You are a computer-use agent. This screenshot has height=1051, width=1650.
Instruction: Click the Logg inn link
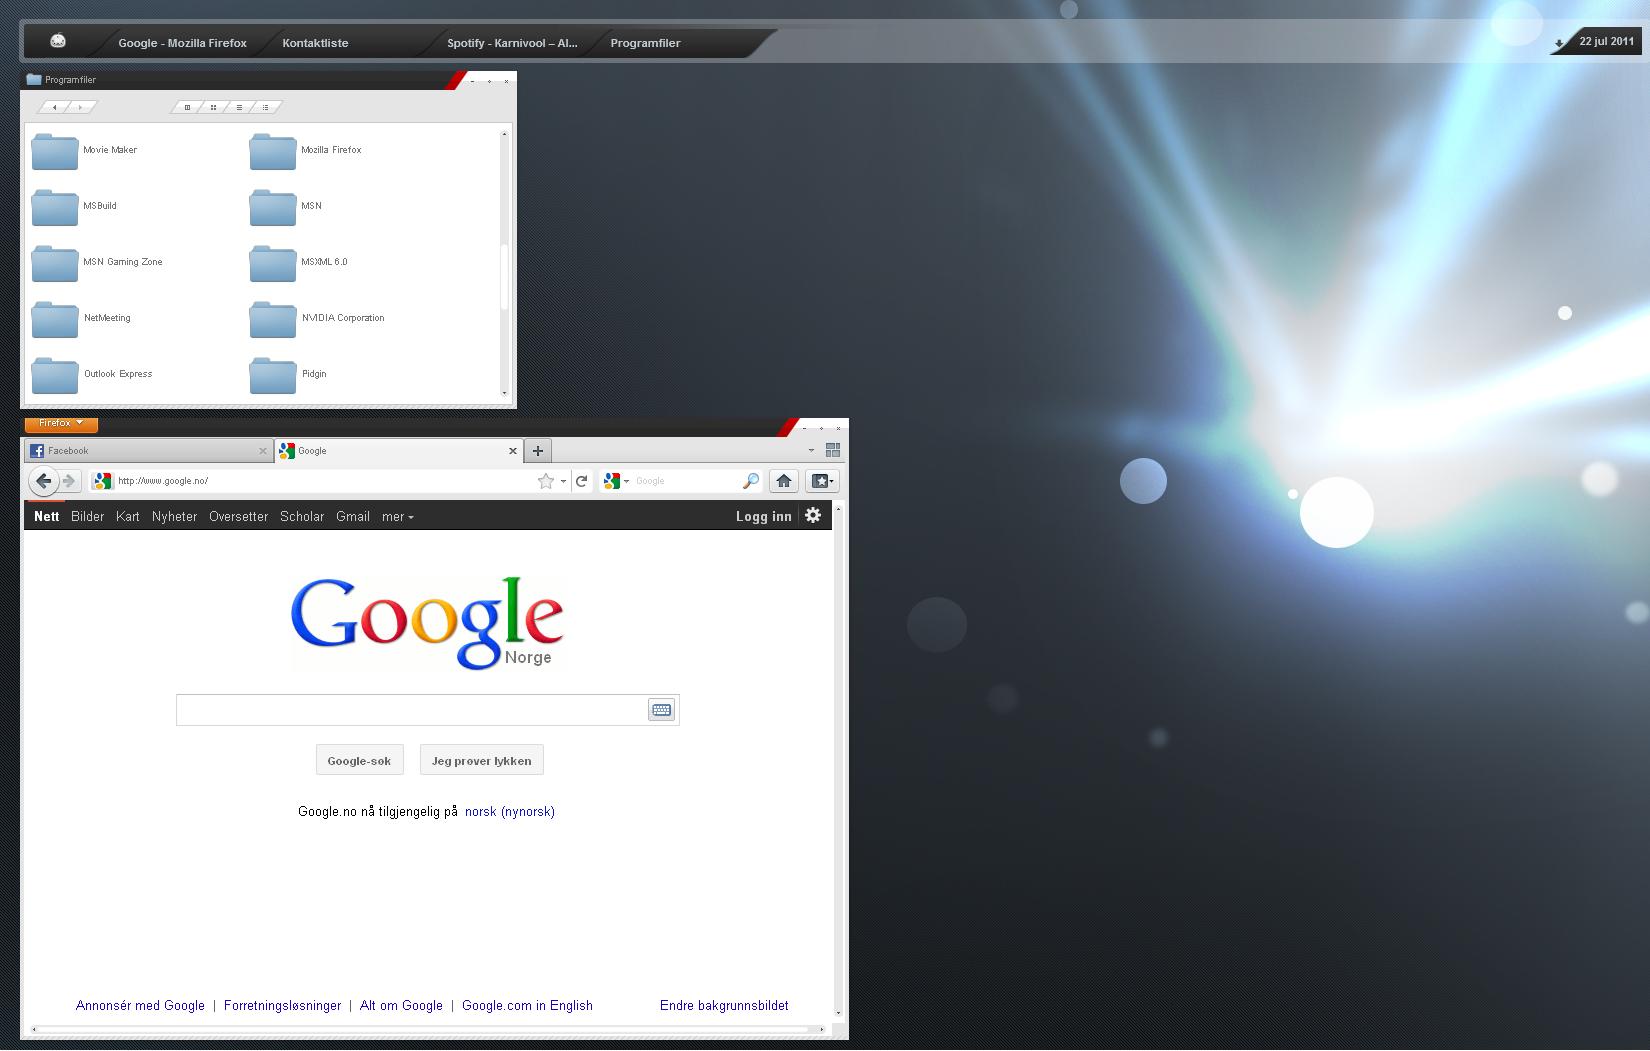764,517
